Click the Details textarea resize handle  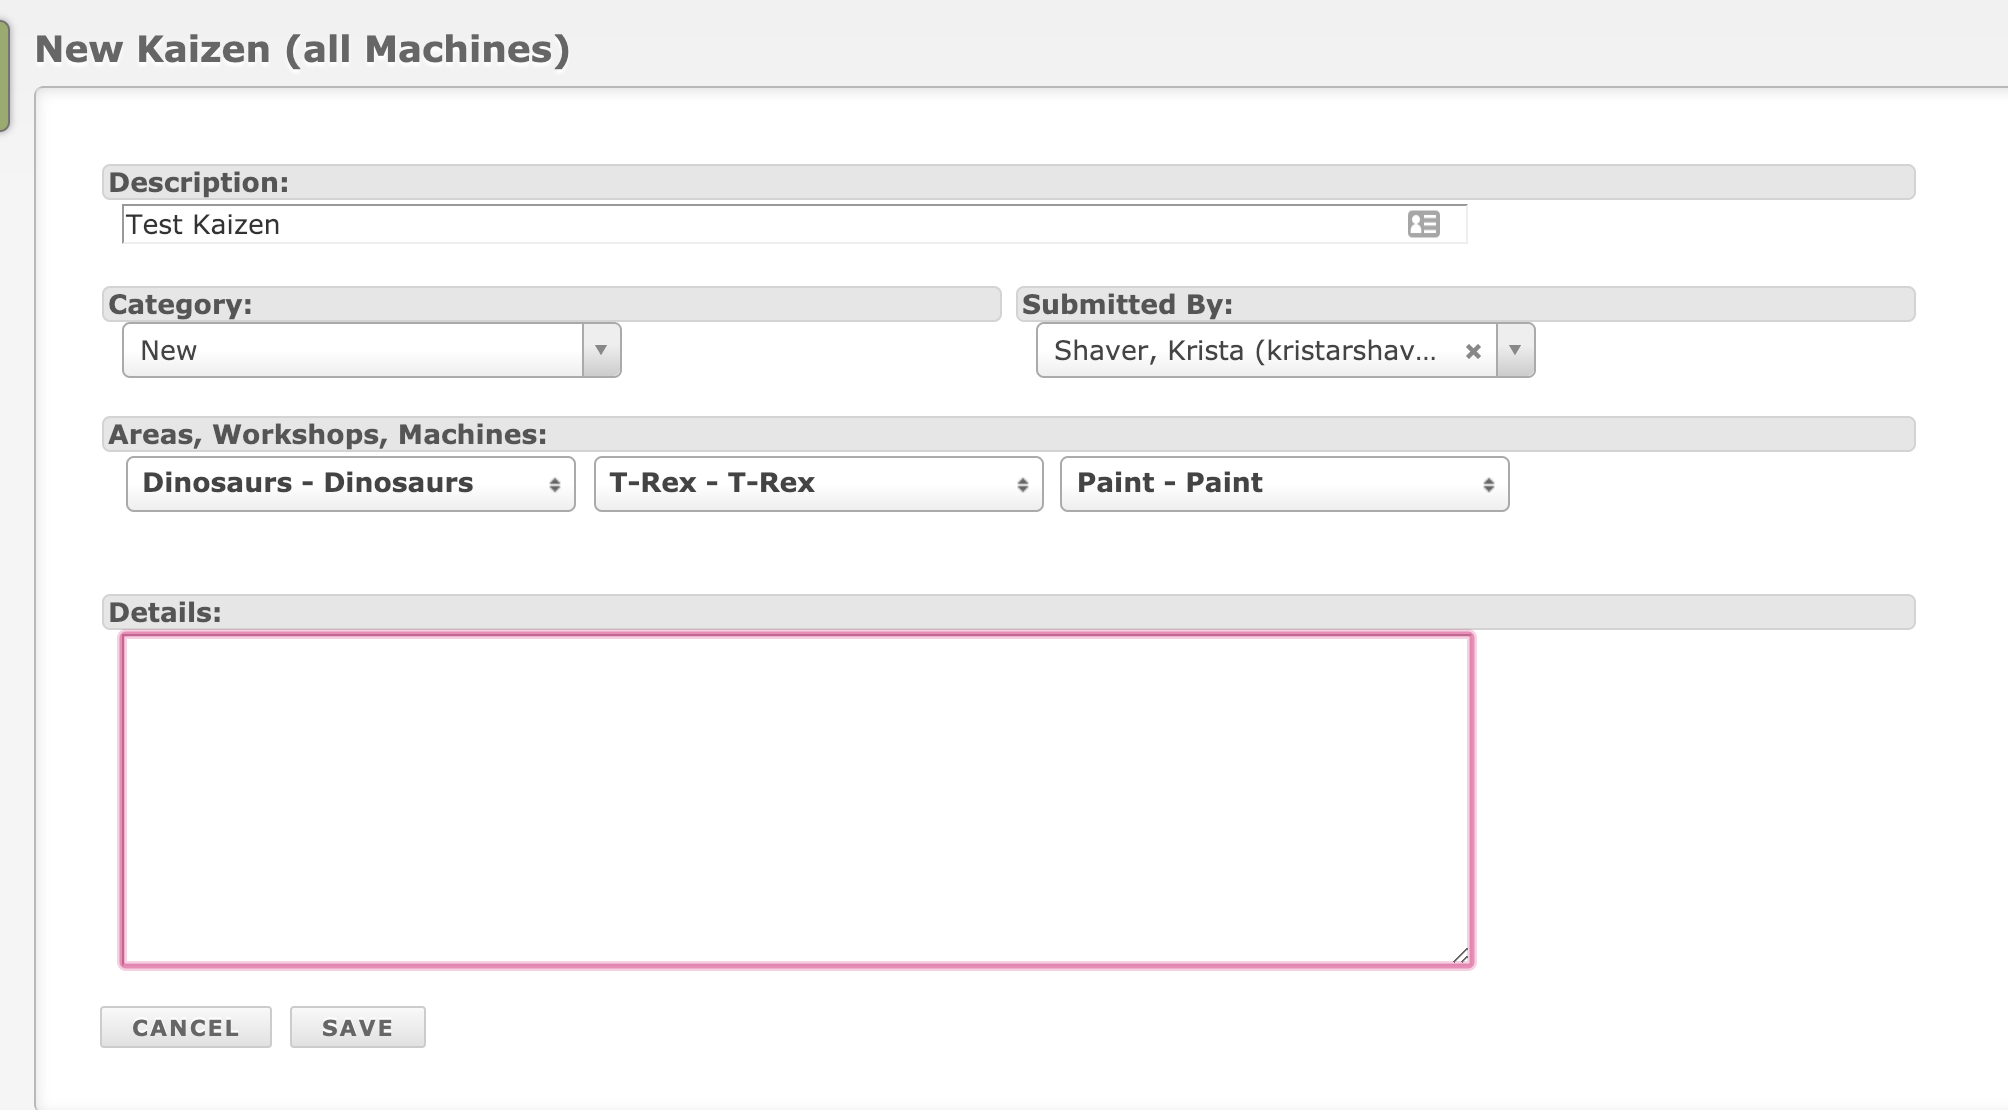1460,955
